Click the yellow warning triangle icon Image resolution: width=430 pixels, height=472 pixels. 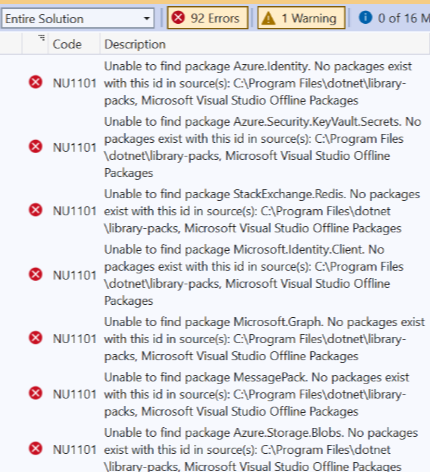point(268,18)
